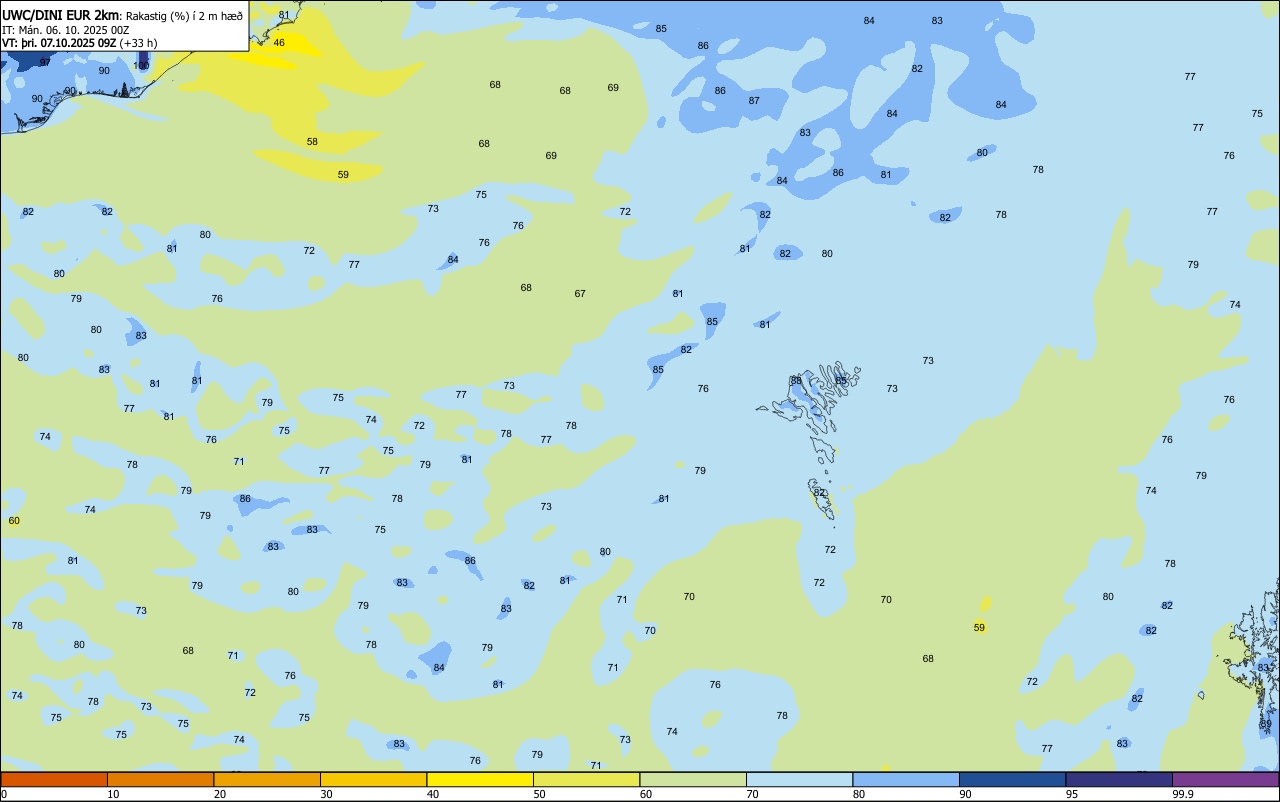Choose the 30–40 golden legend segment
Viewport: 1280px width, 802px height.
coord(373,779)
